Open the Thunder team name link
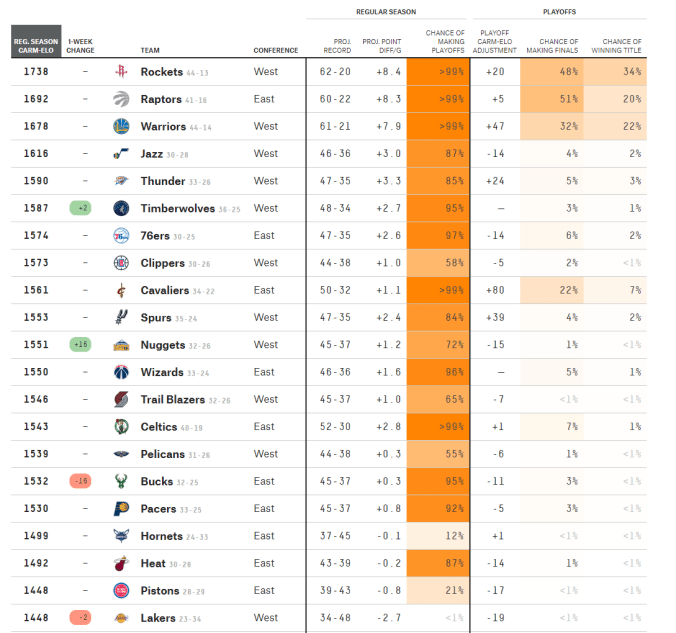 [x=162, y=181]
